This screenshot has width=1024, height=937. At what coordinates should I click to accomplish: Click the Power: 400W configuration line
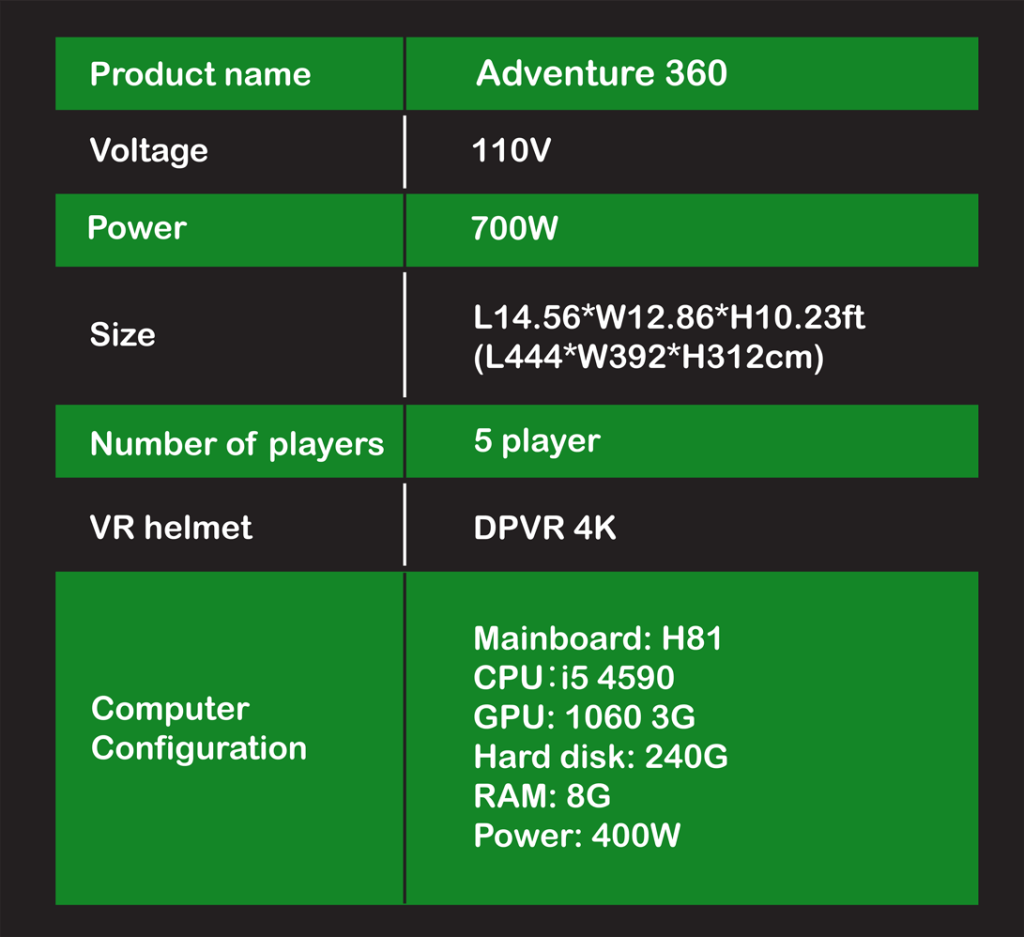point(577,835)
